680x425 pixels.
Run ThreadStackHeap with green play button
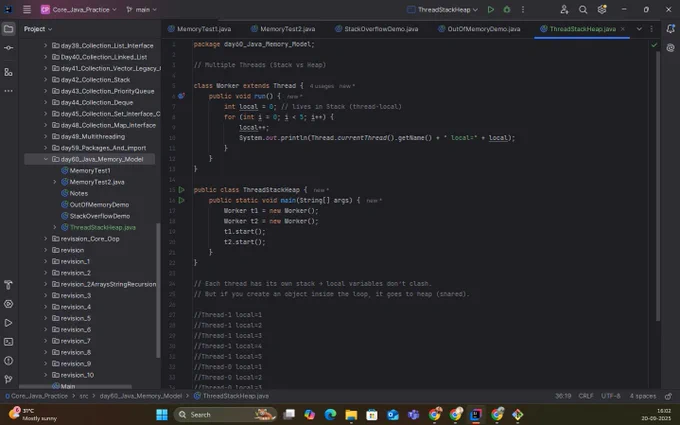[x=490, y=9]
